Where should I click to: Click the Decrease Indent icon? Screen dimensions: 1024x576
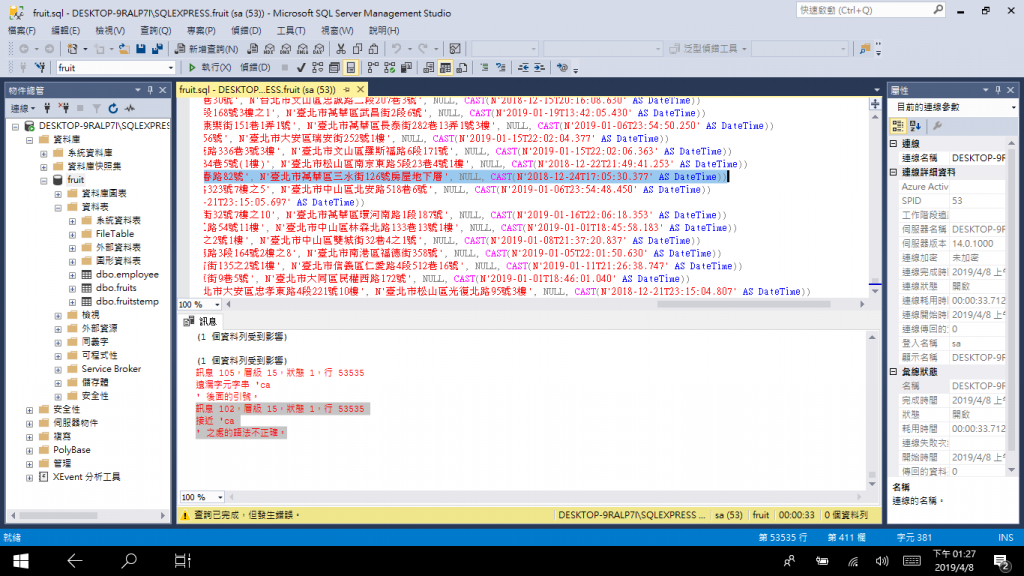coord(523,67)
